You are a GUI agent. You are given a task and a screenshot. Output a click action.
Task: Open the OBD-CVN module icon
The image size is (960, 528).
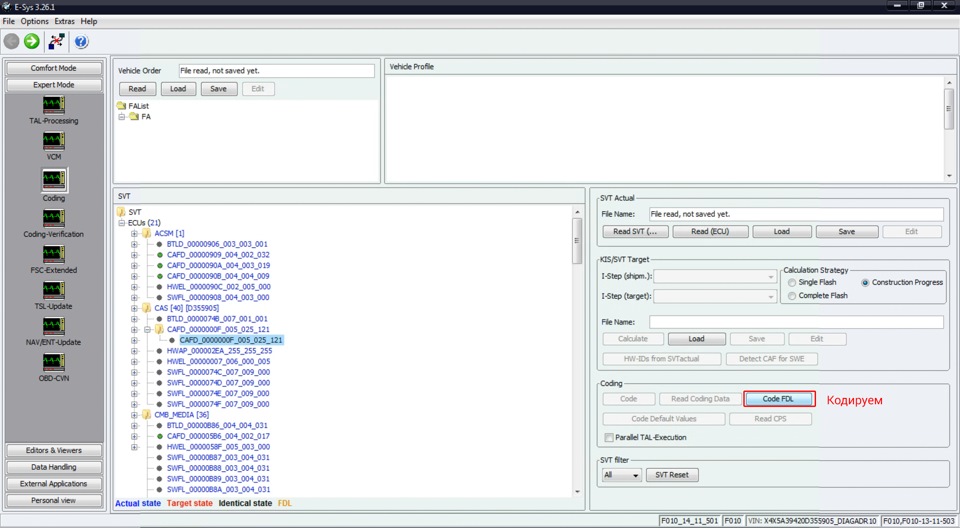pyautogui.click(x=54, y=363)
